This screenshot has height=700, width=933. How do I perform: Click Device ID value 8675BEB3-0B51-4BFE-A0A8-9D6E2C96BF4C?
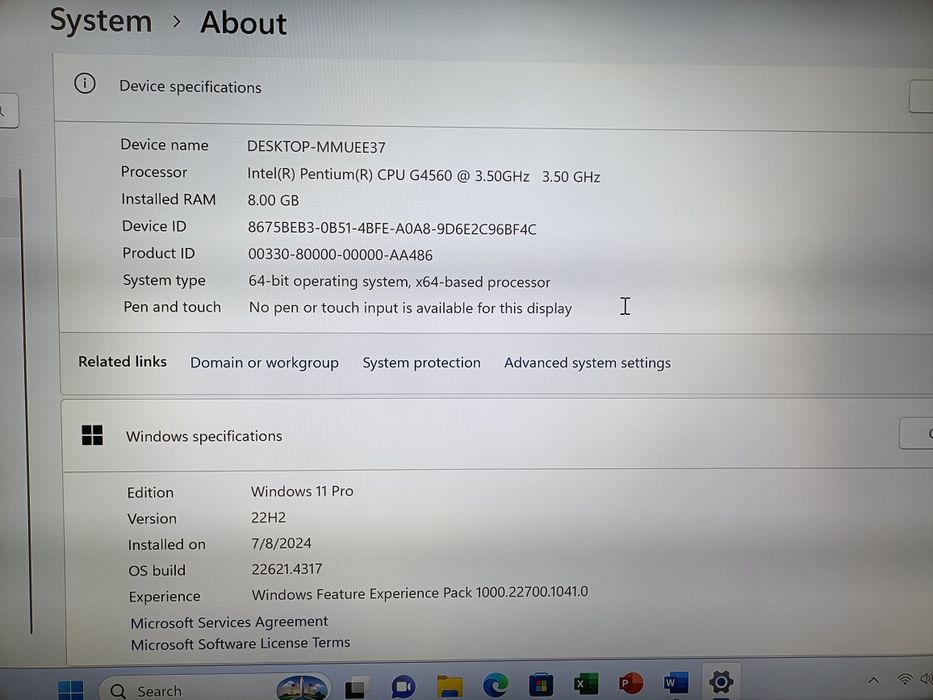click(x=392, y=228)
